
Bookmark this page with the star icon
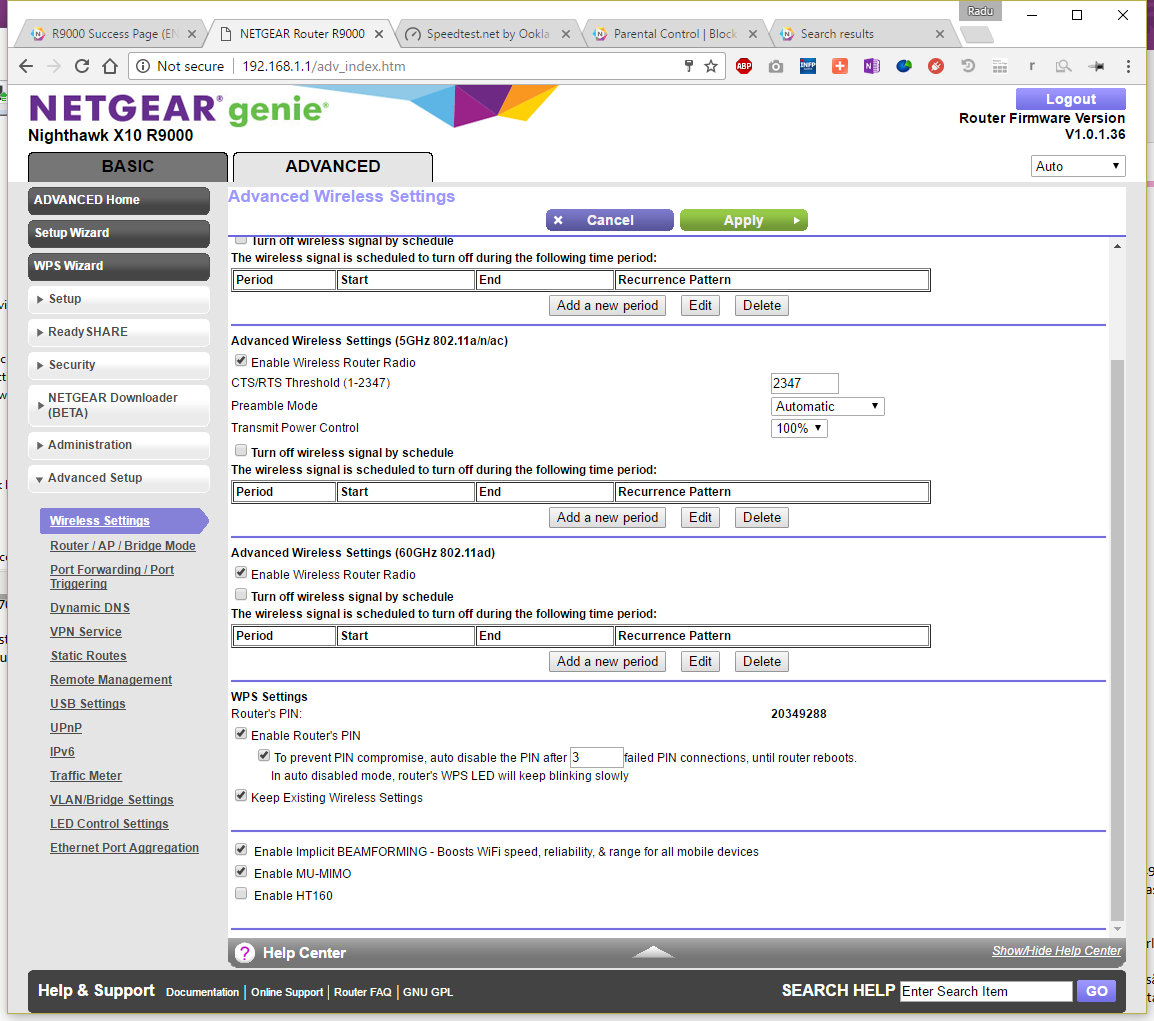(711, 66)
